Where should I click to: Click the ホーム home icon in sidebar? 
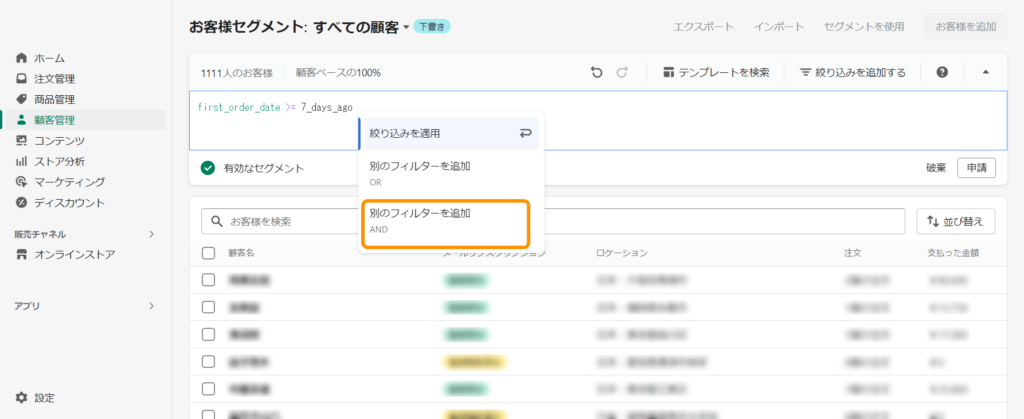(x=22, y=58)
